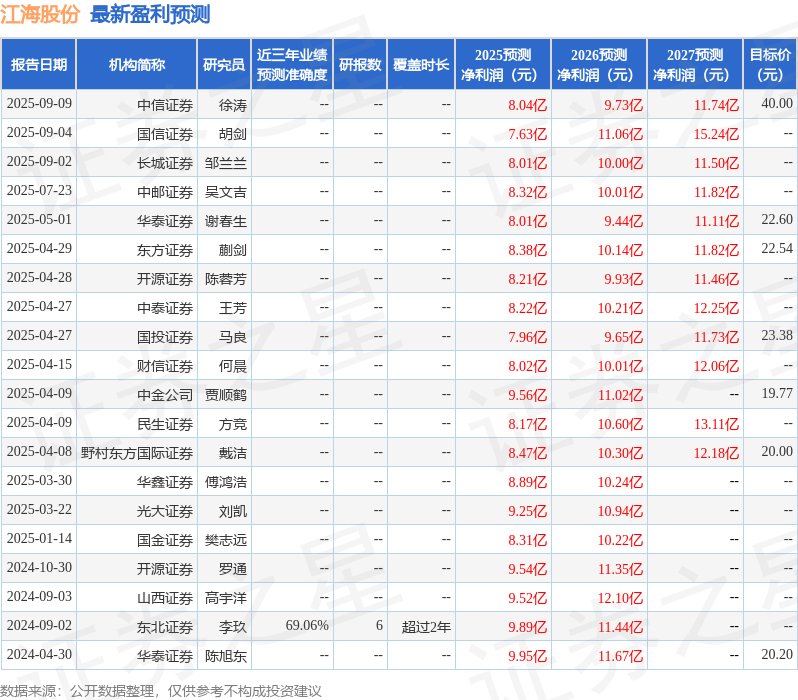Click the 数据来源 footer note
Viewport: 798px width, 700px height.
pos(161,691)
